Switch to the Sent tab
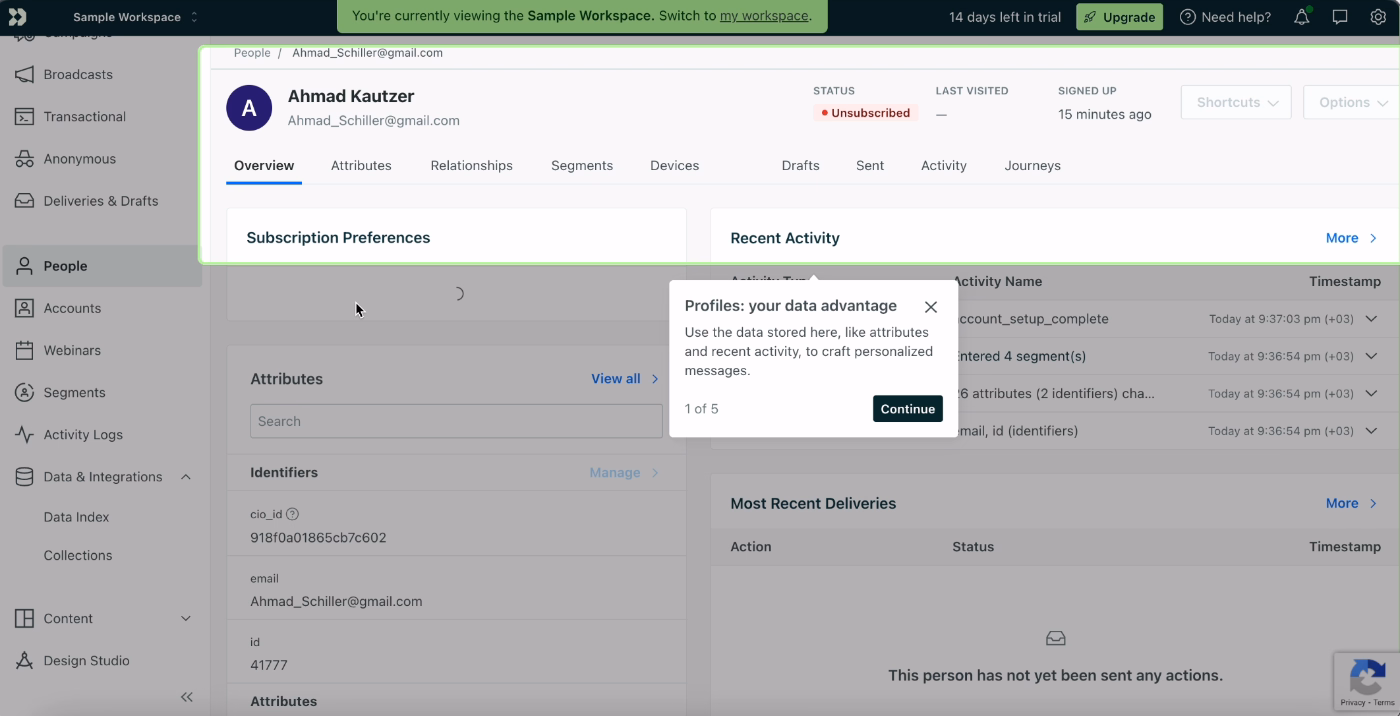 pyautogui.click(x=870, y=166)
